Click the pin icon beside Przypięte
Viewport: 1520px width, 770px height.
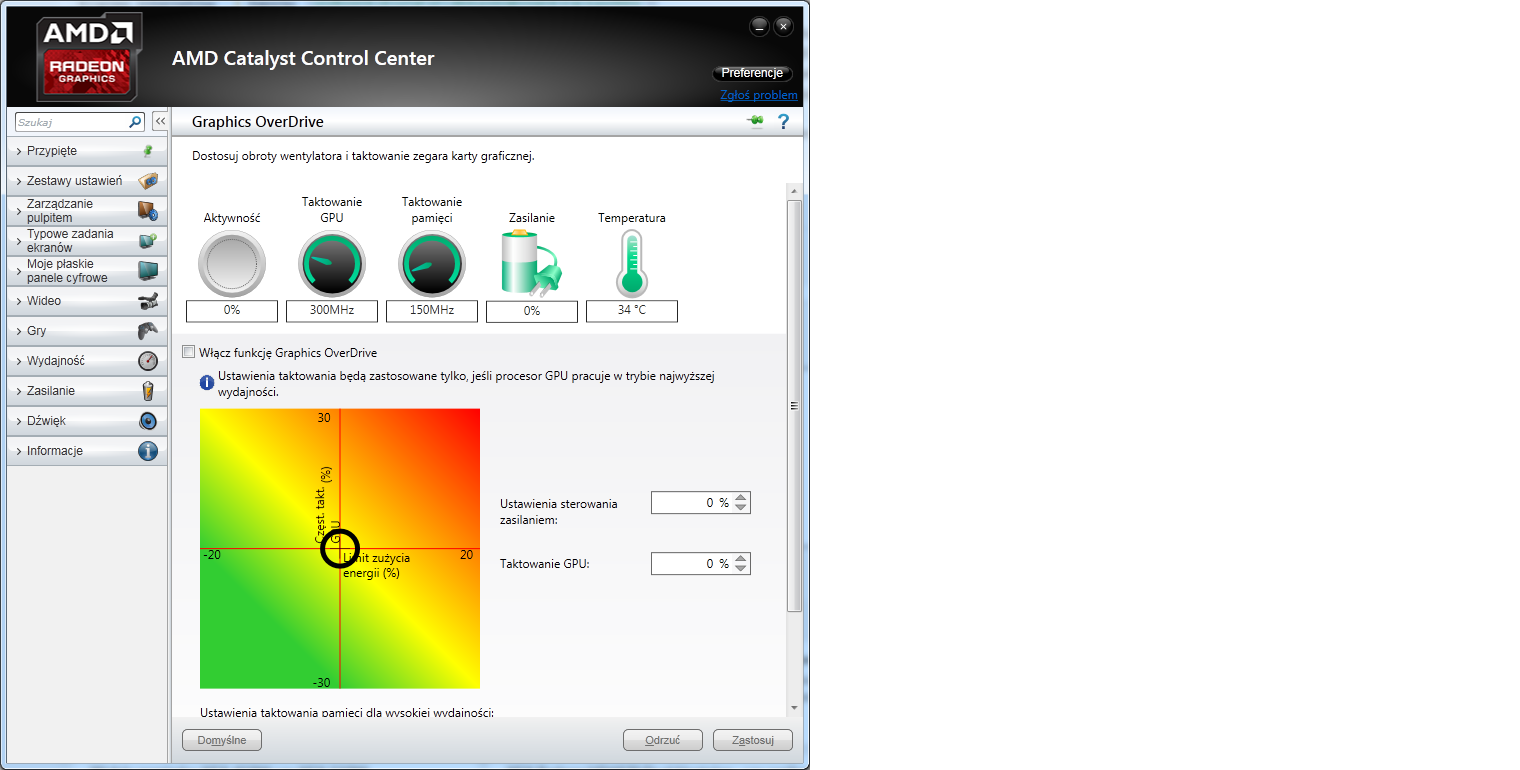[x=148, y=151]
